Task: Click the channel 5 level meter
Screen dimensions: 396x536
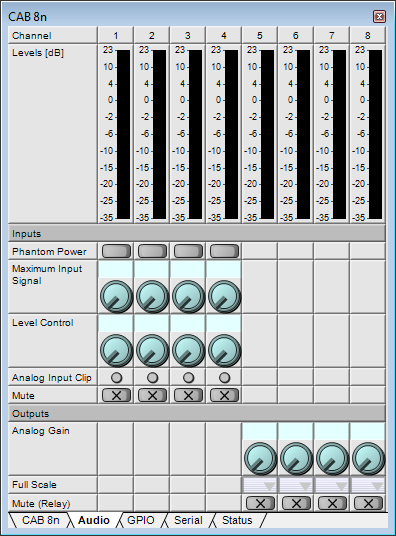Action: [x=267, y=134]
